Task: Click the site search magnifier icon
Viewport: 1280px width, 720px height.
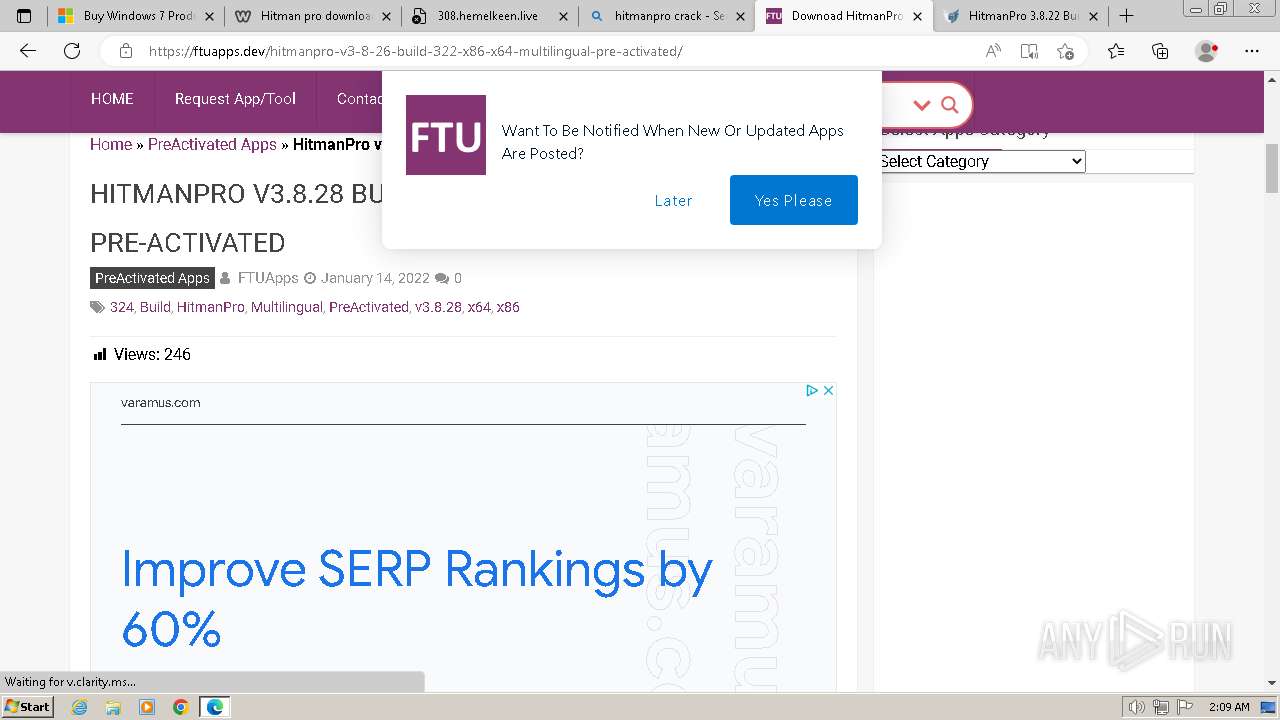Action: (x=950, y=104)
